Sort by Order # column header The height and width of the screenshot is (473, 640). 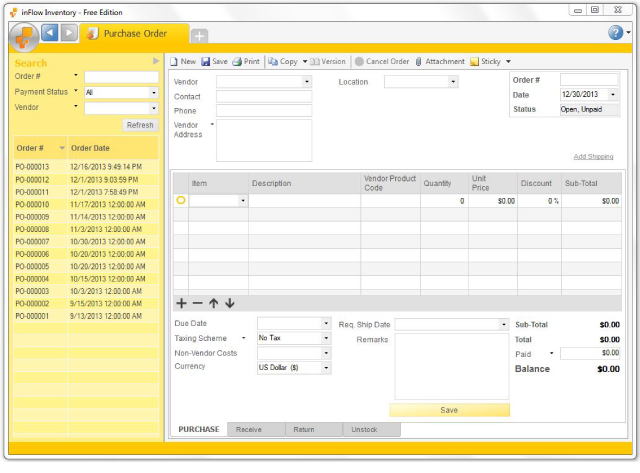pyautogui.click(x=40, y=148)
